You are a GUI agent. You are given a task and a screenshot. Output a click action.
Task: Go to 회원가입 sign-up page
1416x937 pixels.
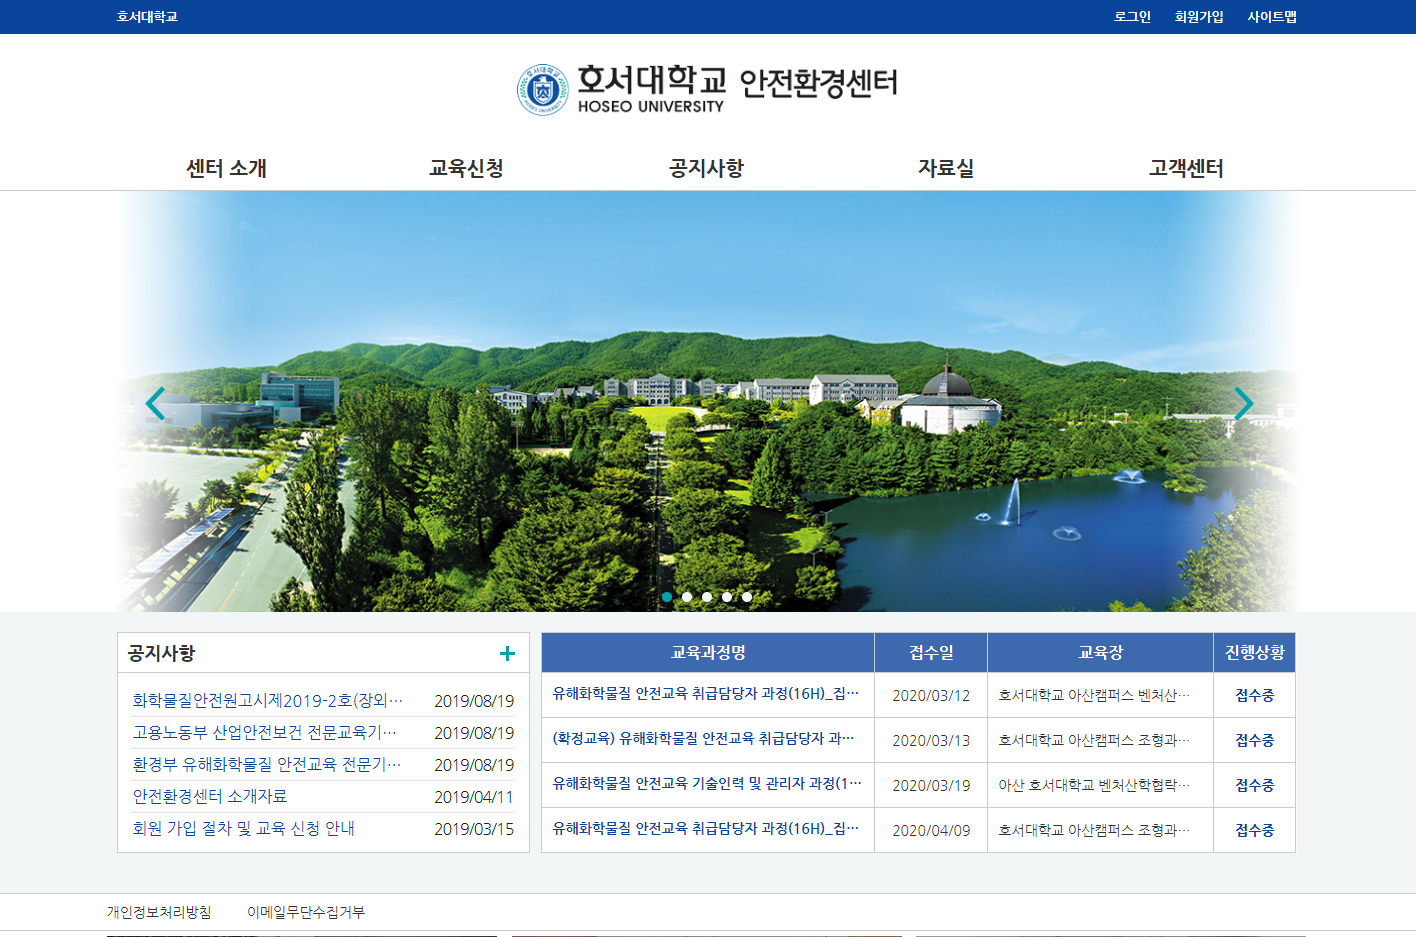(x=1199, y=17)
